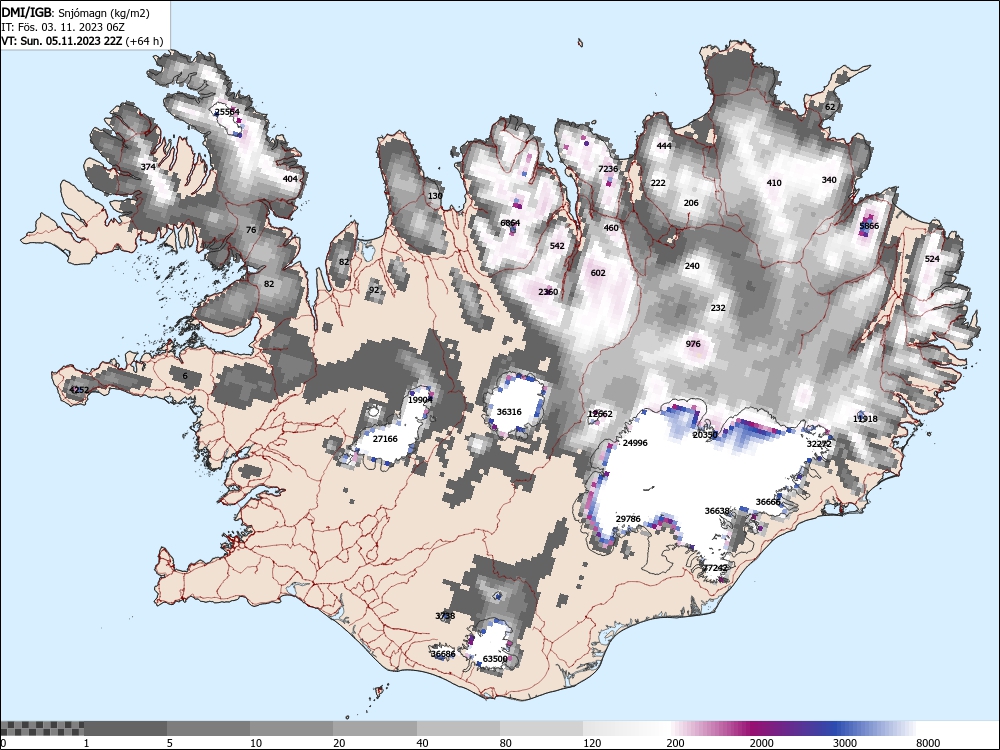
Task: Click the snow value 524 on the map
Action: tap(932, 258)
